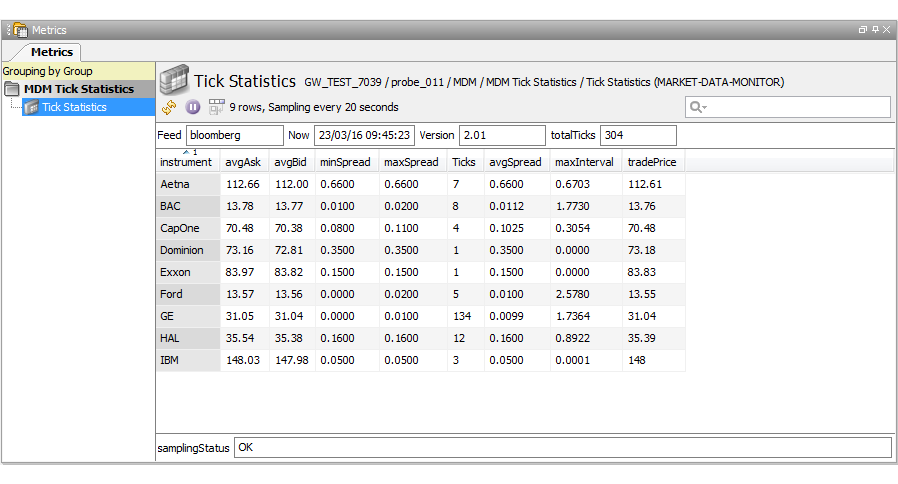The width and height of the screenshot is (898, 484).
Task: Select the MDM Tick Statistics folder icon
Action: 11,89
